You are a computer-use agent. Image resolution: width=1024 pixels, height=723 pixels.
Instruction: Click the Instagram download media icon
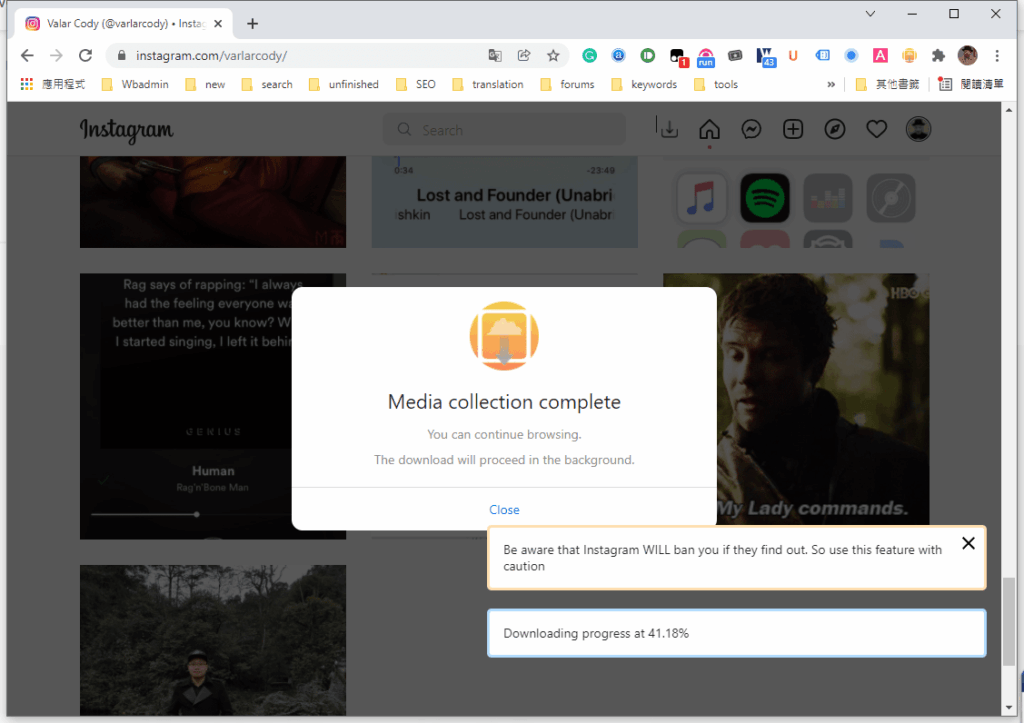[669, 129]
